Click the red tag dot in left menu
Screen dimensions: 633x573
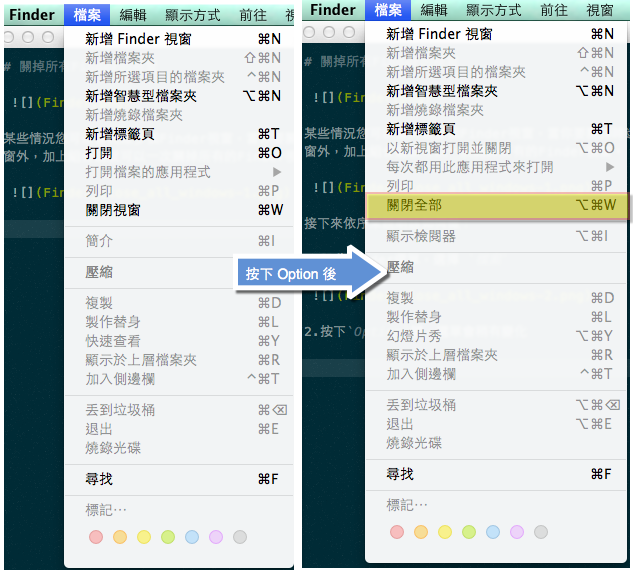click(x=96, y=537)
